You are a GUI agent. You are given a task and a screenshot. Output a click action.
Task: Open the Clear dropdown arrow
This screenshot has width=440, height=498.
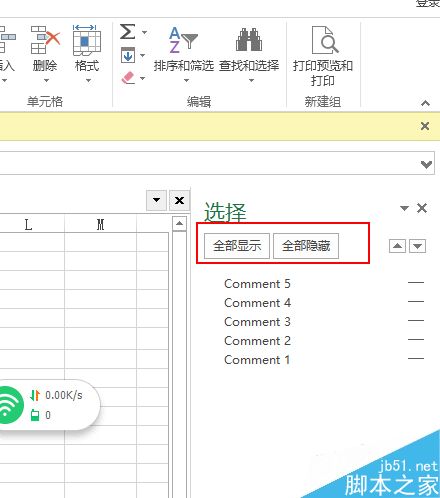142,78
